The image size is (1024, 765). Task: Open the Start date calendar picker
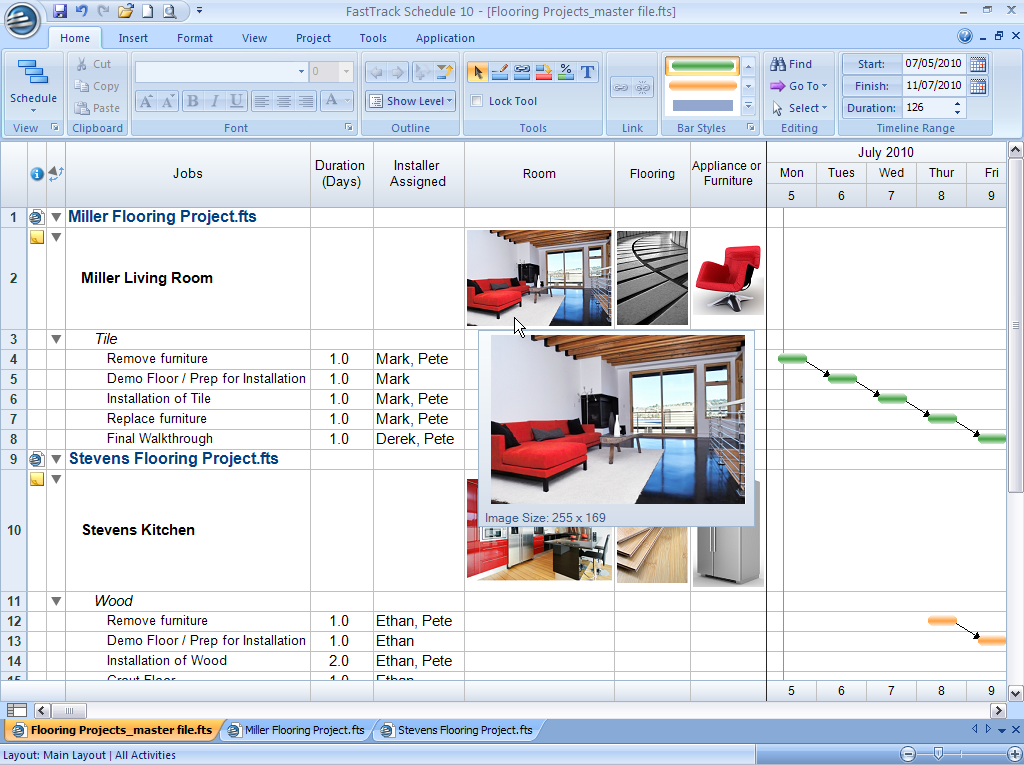point(978,64)
